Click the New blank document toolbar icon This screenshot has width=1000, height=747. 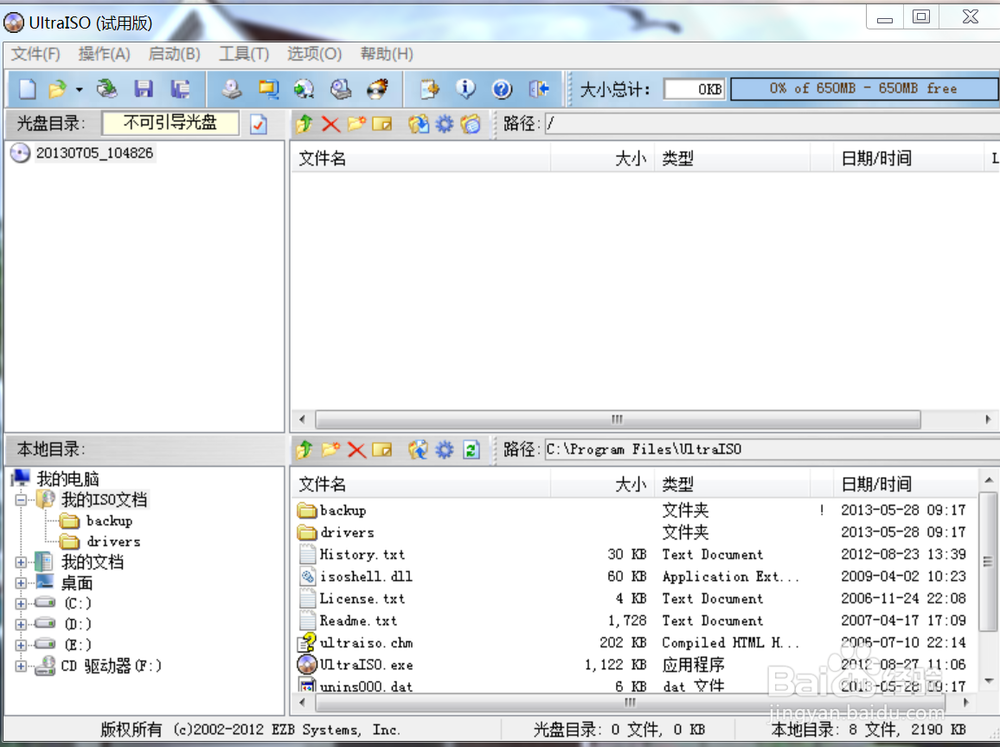coord(27,89)
